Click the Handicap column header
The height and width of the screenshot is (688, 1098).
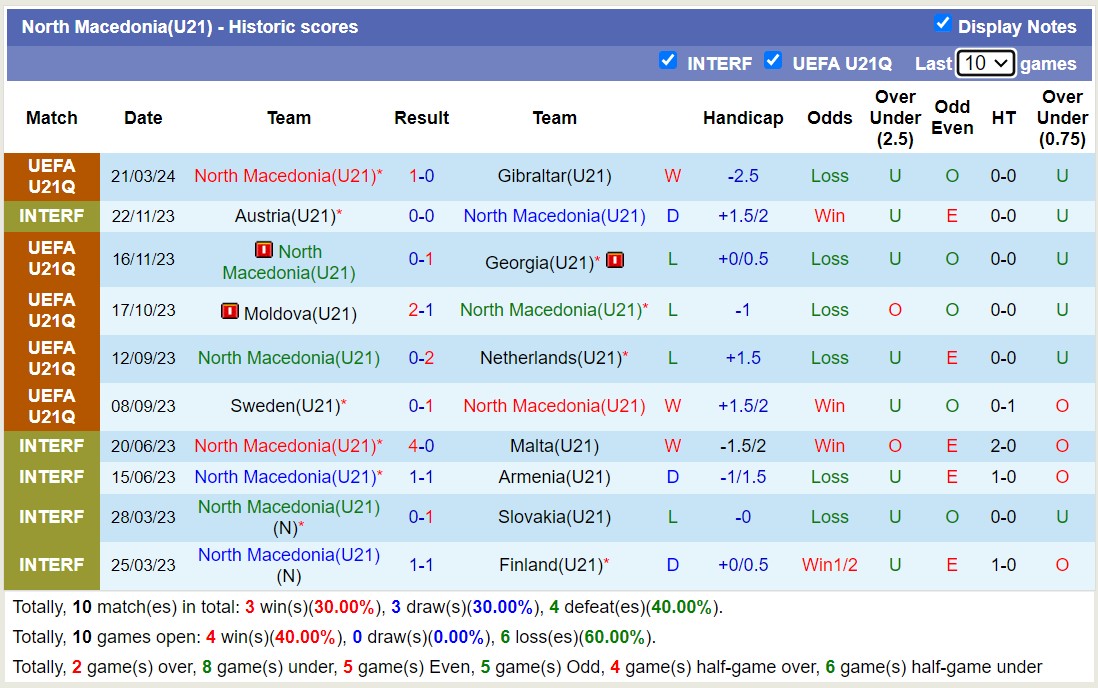tap(742, 117)
